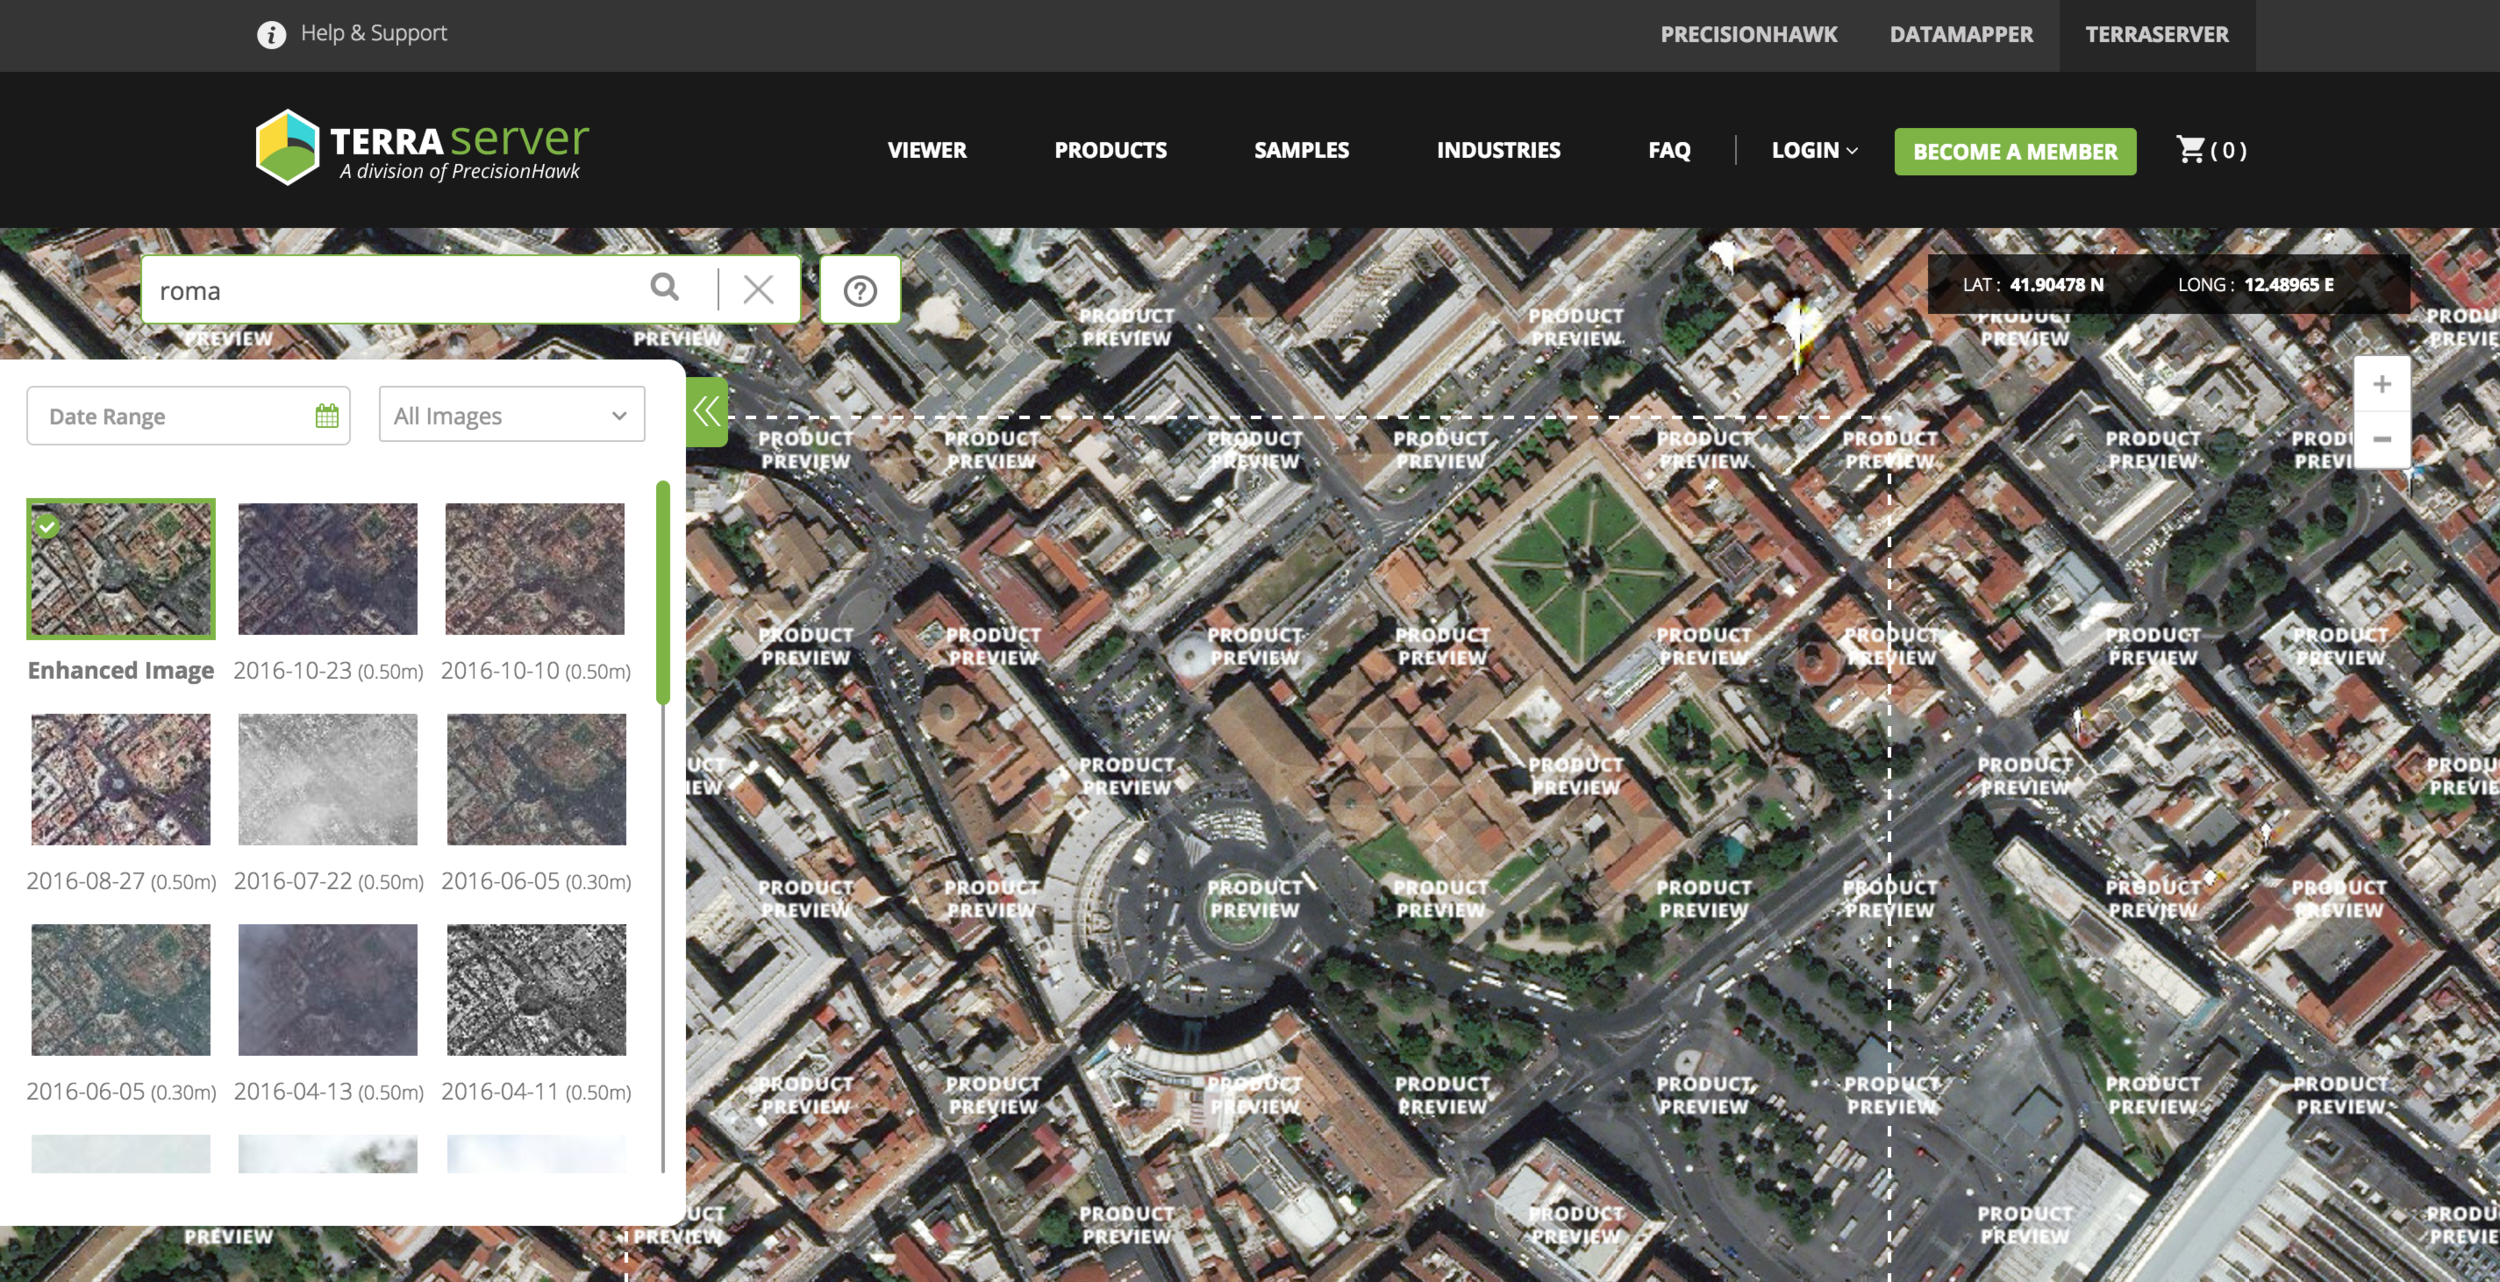
Task: Zoom in on the map
Action: click(x=2382, y=385)
